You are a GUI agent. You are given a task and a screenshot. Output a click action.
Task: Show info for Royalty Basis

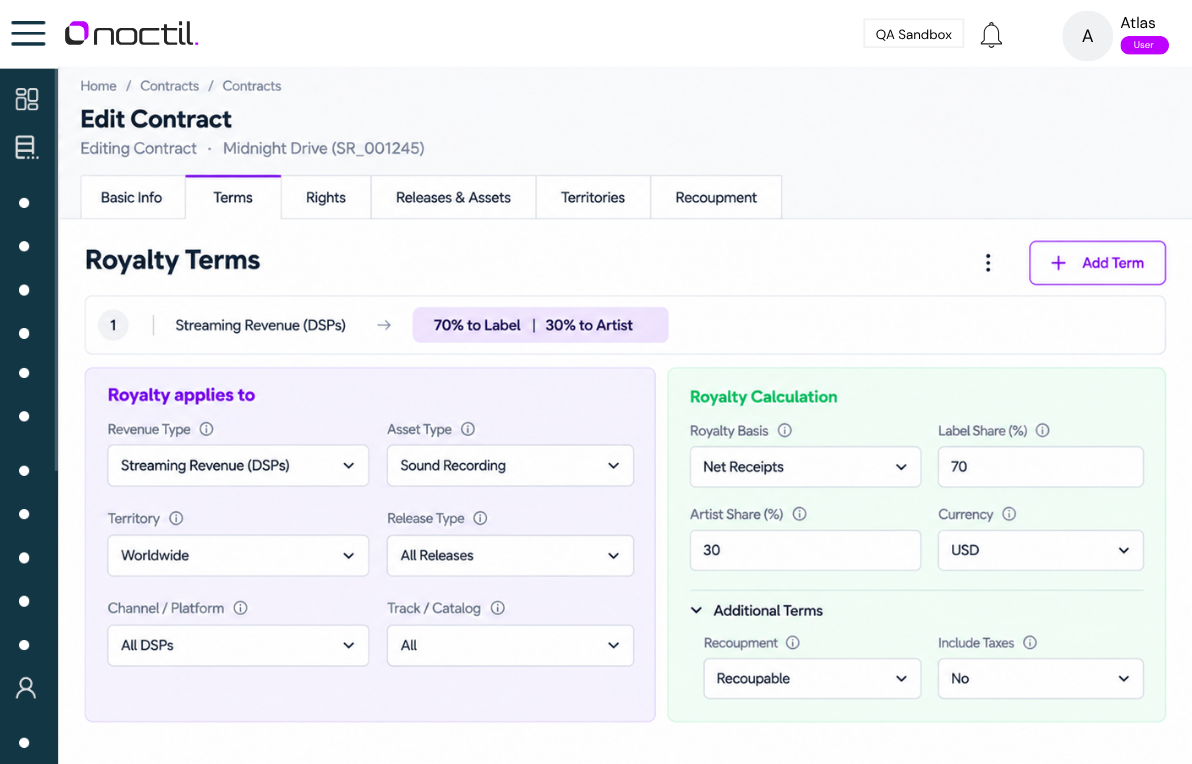785,431
